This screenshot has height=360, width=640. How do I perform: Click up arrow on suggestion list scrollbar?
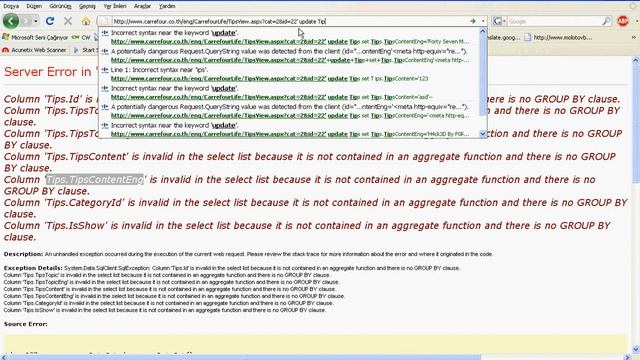click(x=483, y=31)
